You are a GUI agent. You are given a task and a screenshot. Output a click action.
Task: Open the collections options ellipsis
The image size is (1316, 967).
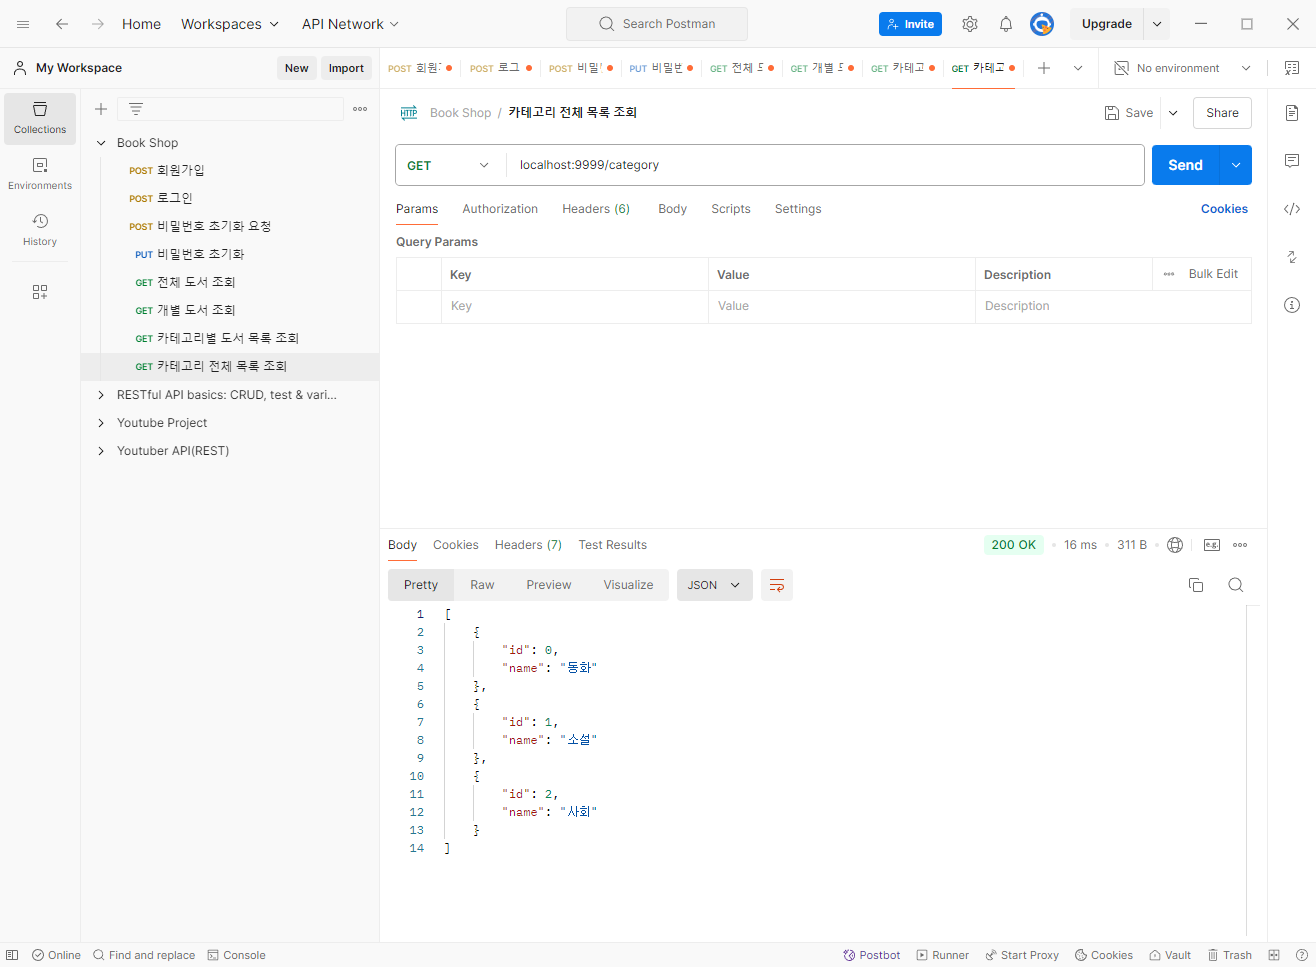tap(360, 109)
